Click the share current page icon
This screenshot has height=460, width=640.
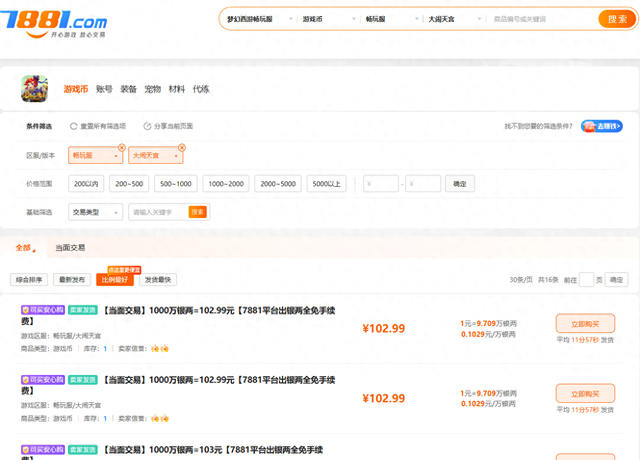click(147, 126)
